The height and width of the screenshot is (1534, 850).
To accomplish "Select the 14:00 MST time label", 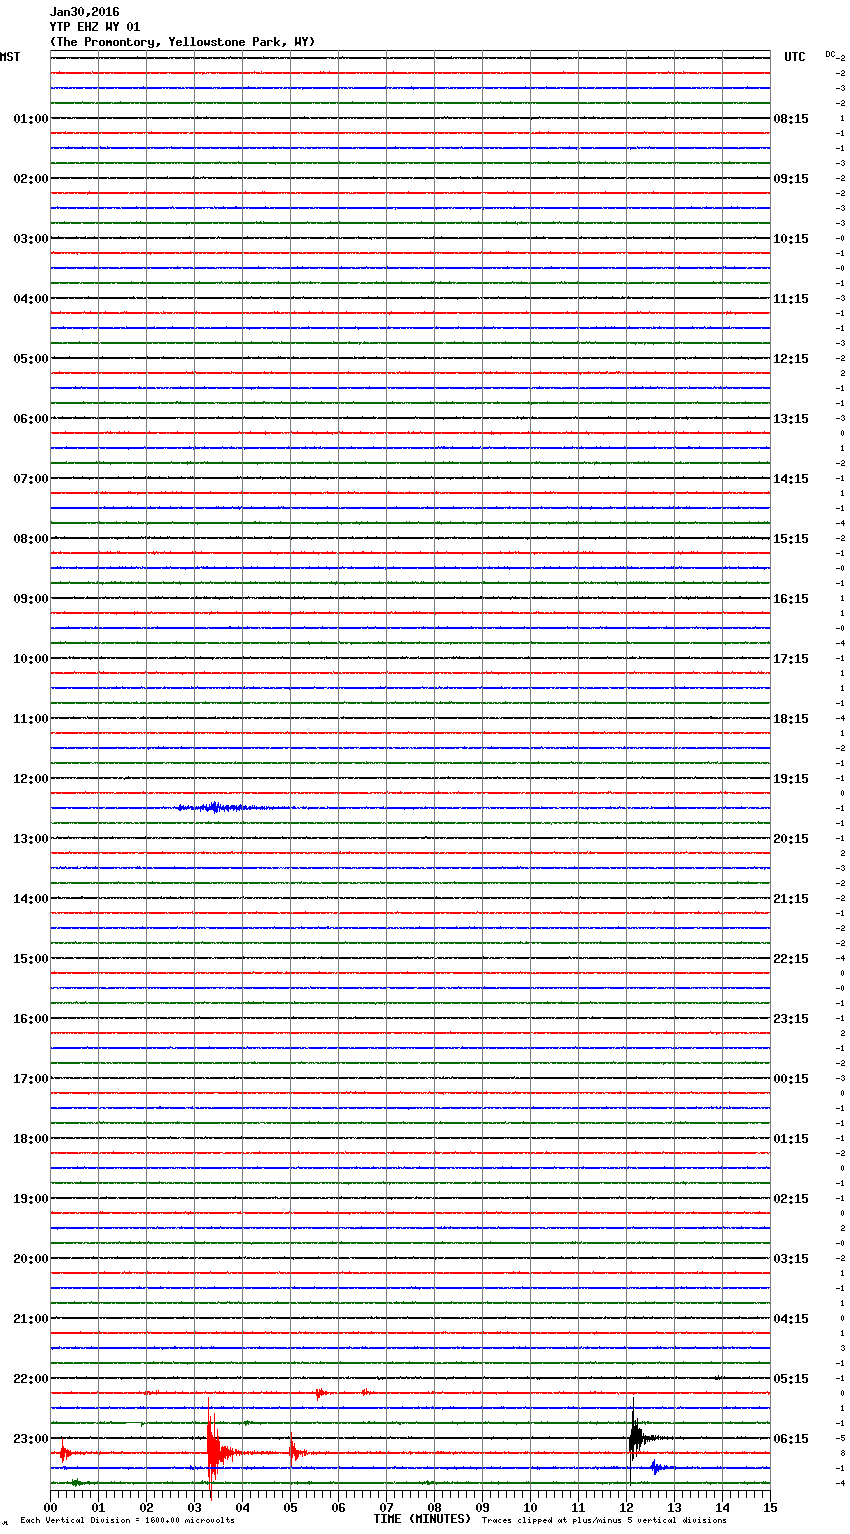I will pyautogui.click(x=31, y=899).
